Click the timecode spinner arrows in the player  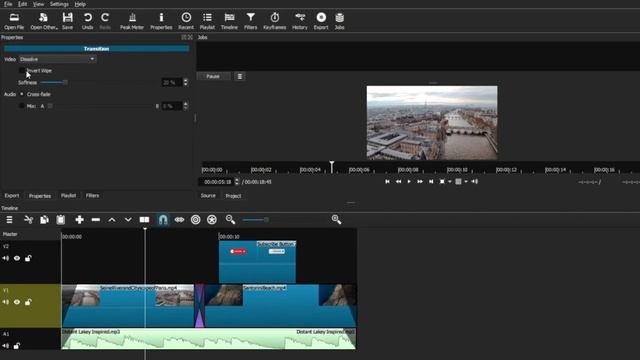[237, 182]
